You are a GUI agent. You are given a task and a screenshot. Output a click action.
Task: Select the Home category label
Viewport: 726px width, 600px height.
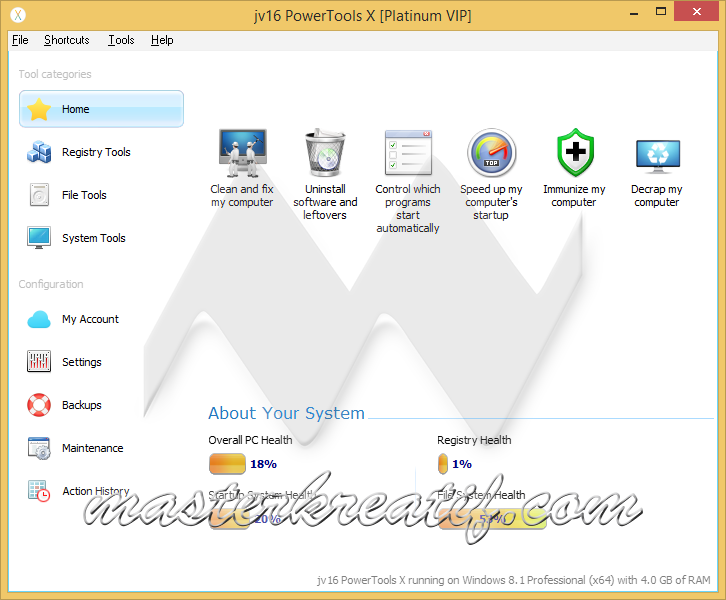click(x=75, y=109)
